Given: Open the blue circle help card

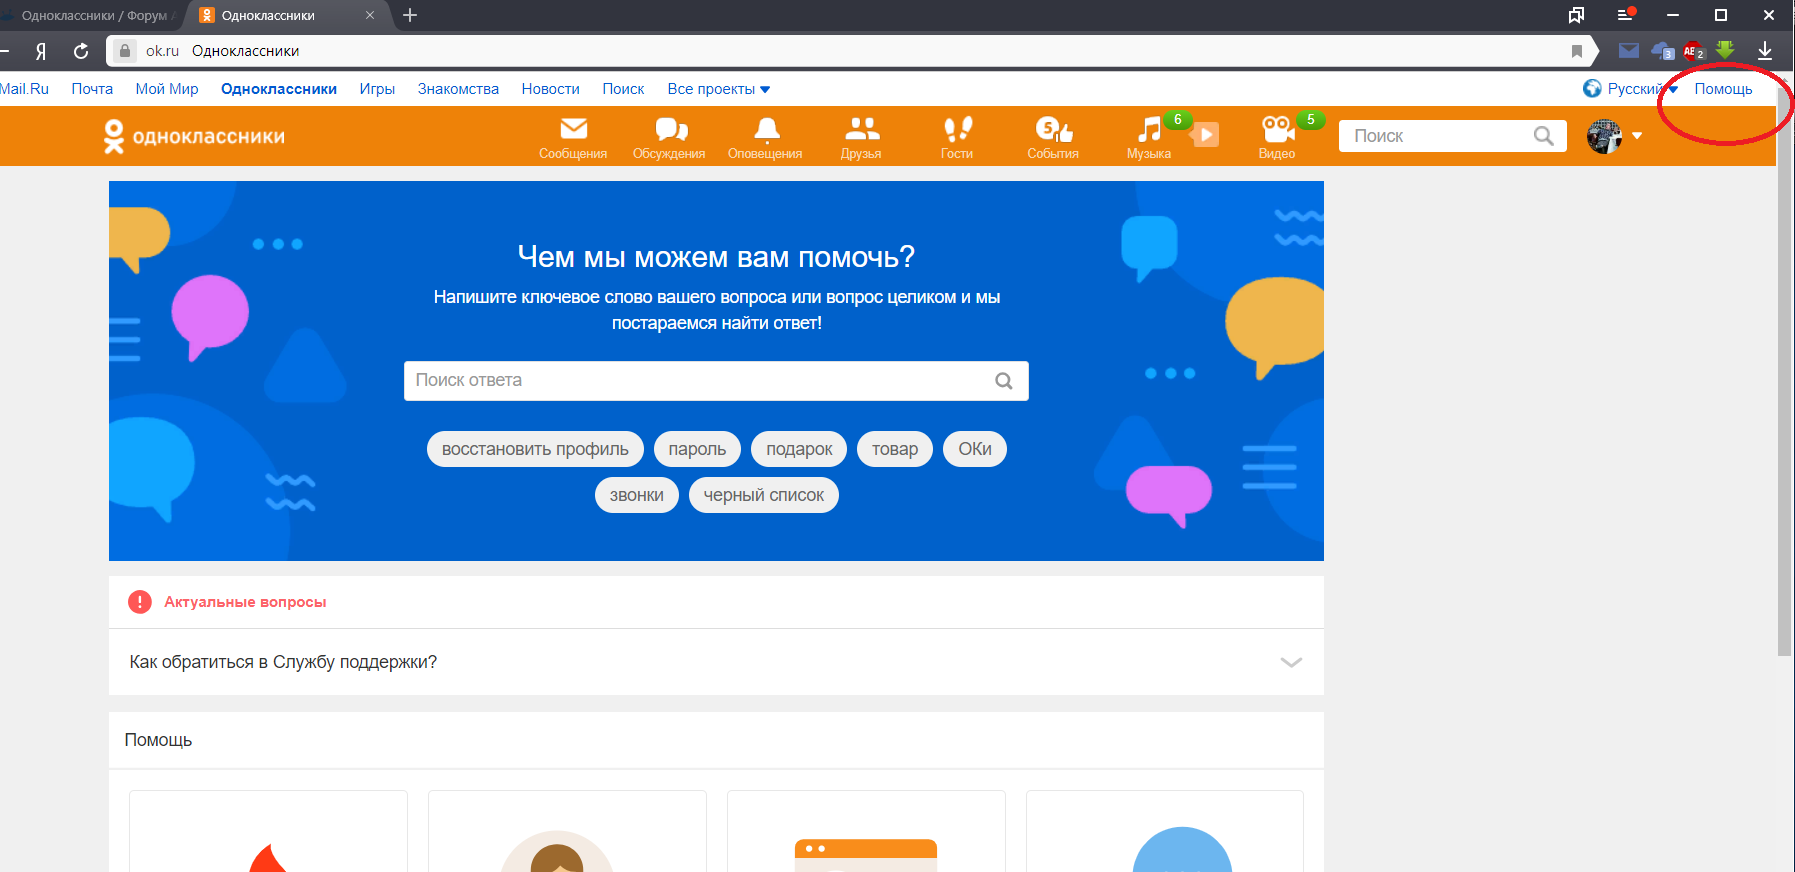Looking at the screenshot, I should [x=1165, y=831].
